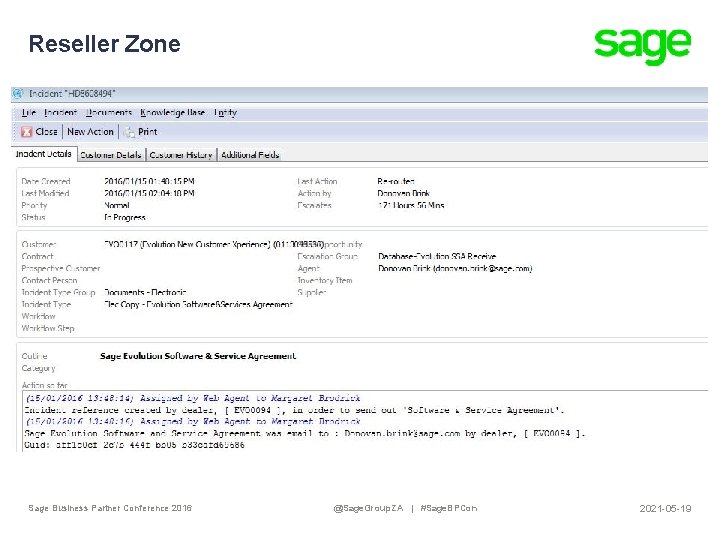
Task: Click Incident Type Group value Documents - Electronic
Action: click(x=145, y=292)
